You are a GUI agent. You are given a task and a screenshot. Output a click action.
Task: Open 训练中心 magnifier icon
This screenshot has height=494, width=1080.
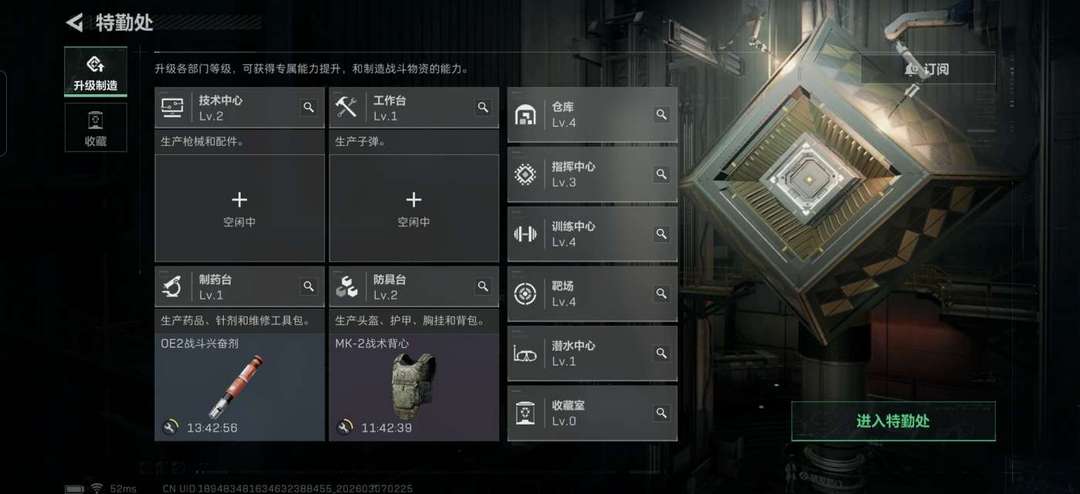661,234
